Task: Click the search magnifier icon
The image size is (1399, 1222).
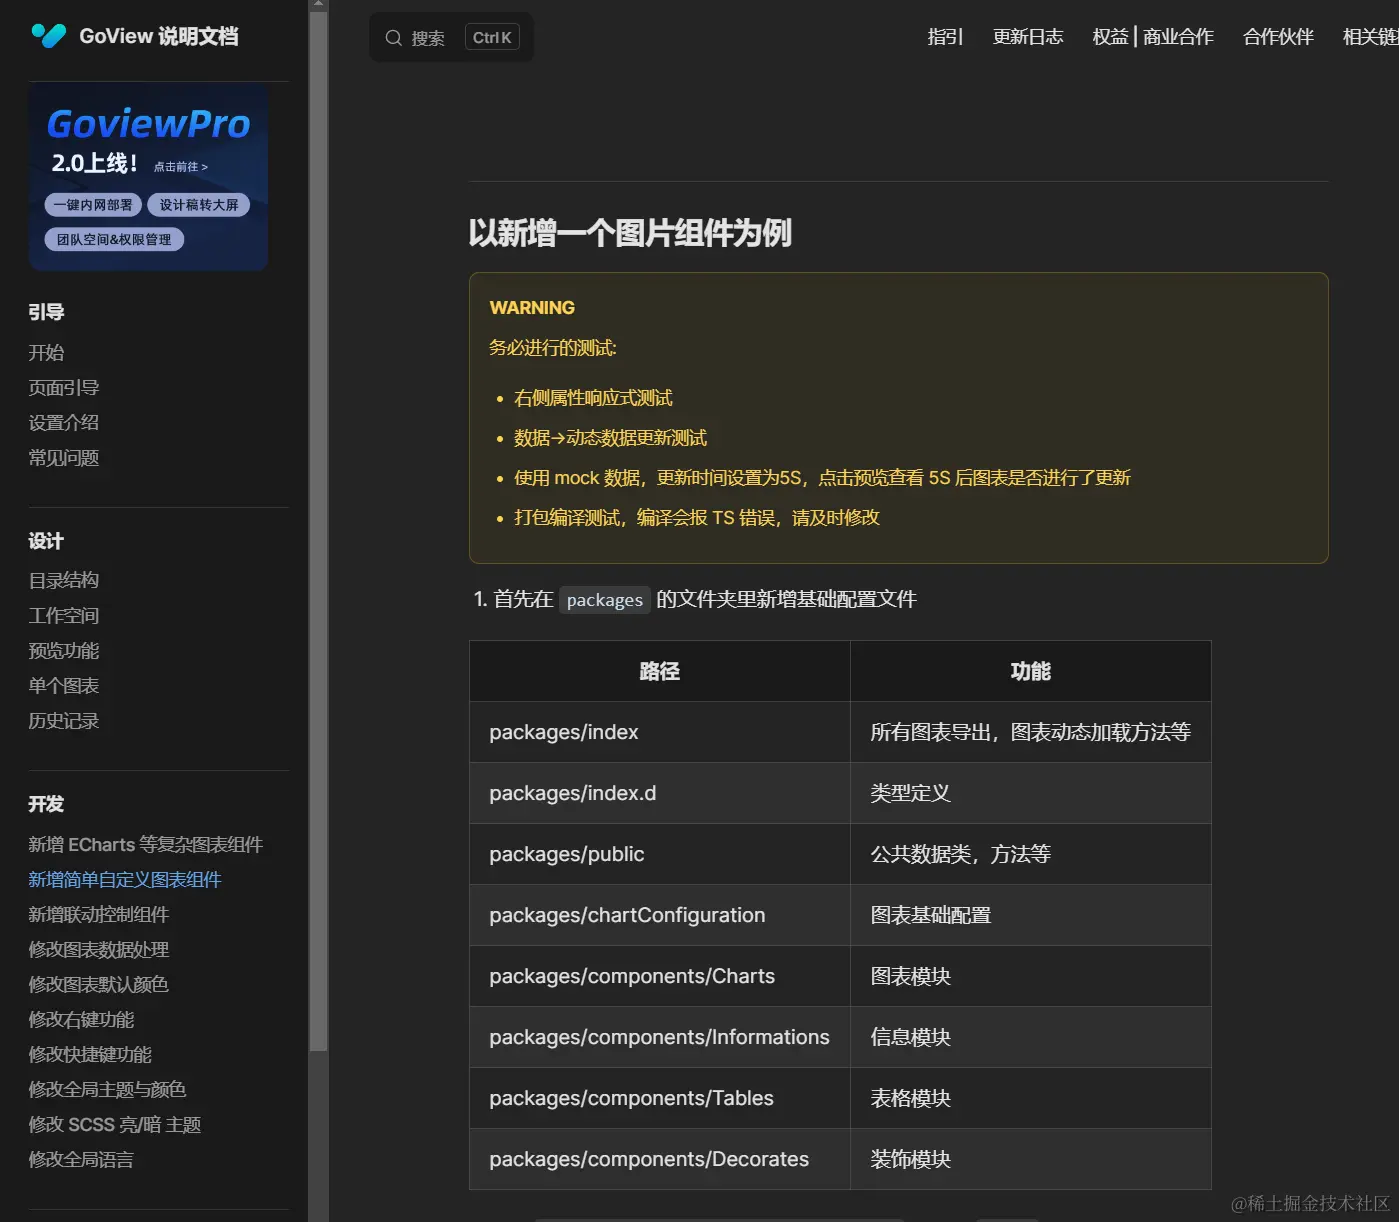Action: click(x=394, y=38)
